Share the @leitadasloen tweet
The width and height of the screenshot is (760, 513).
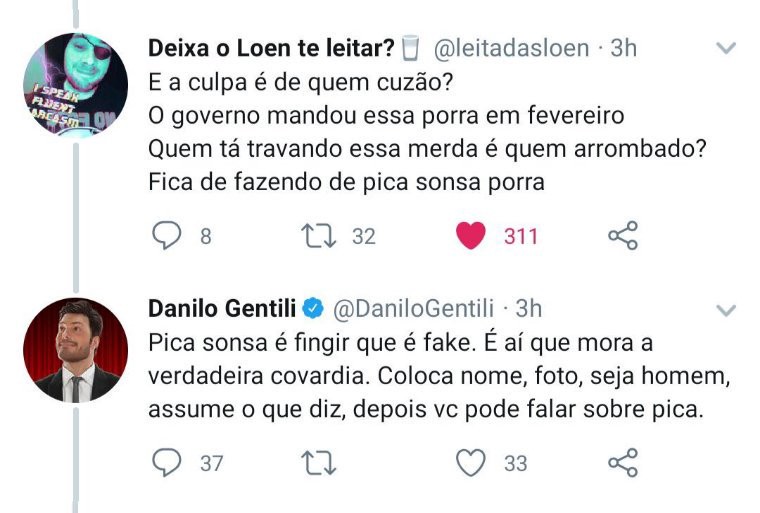point(622,236)
